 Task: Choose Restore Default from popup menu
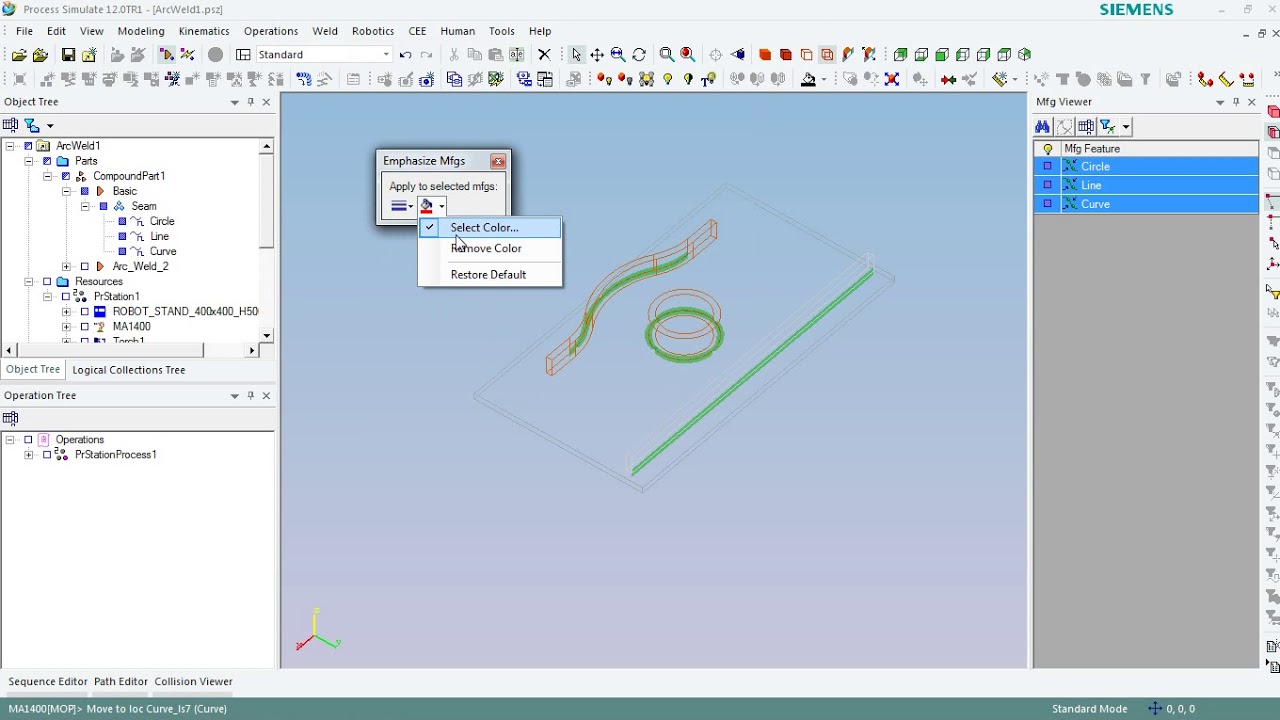coord(488,275)
